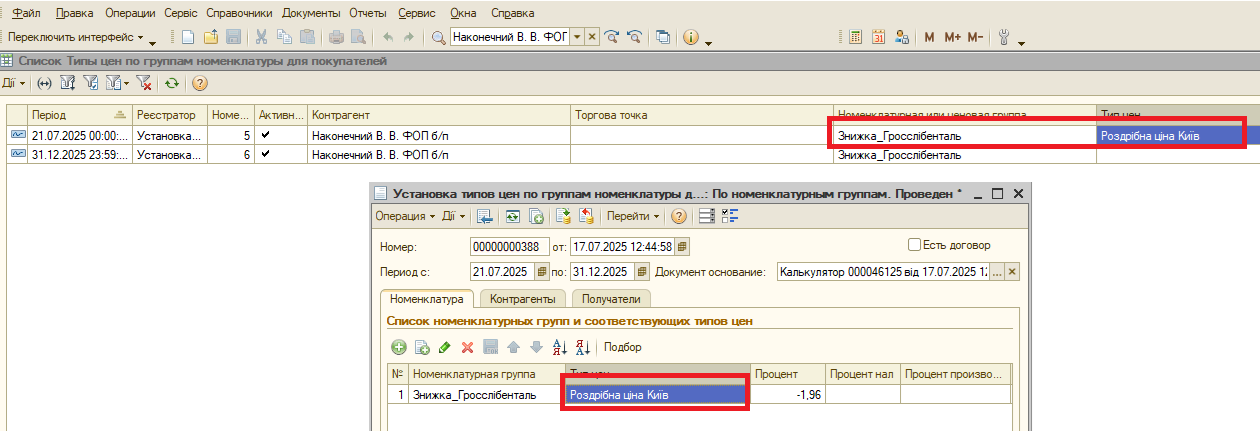Toggle the Активность checkmark in first row
The height and width of the screenshot is (431, 1260).
pos(265,135)
